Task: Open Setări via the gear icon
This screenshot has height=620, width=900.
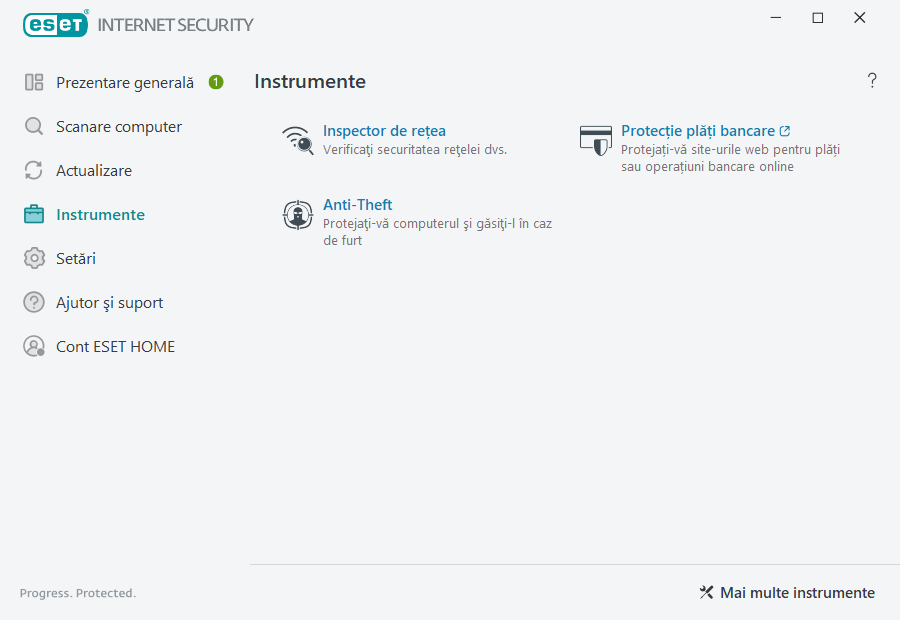Action: (x=33, y=258)
